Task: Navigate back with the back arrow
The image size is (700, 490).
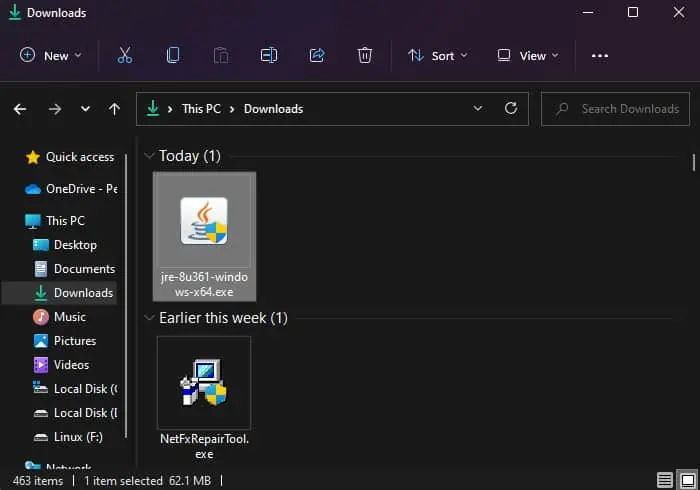Action: pyautogui.click(x=20, y=109)
